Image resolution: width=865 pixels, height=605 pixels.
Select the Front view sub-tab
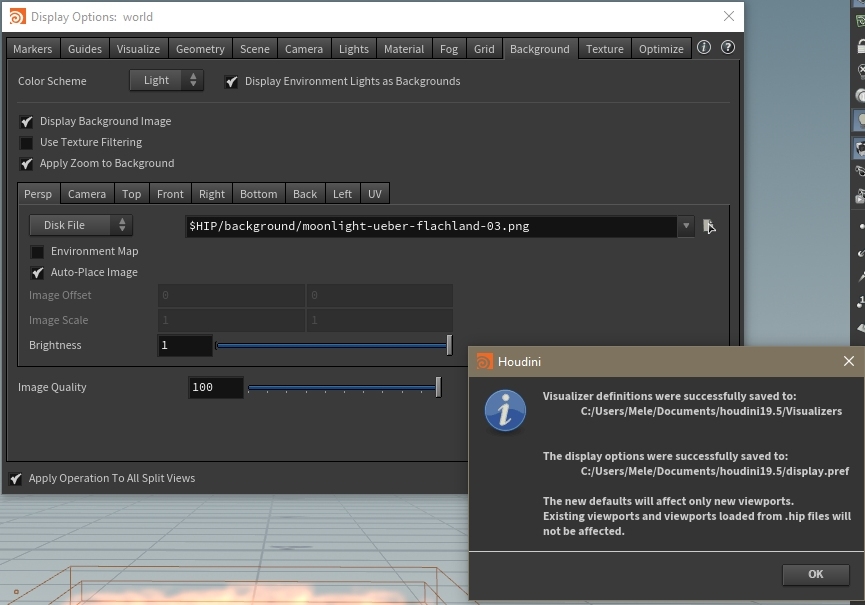pyautogui.click(x=170, y=194)
